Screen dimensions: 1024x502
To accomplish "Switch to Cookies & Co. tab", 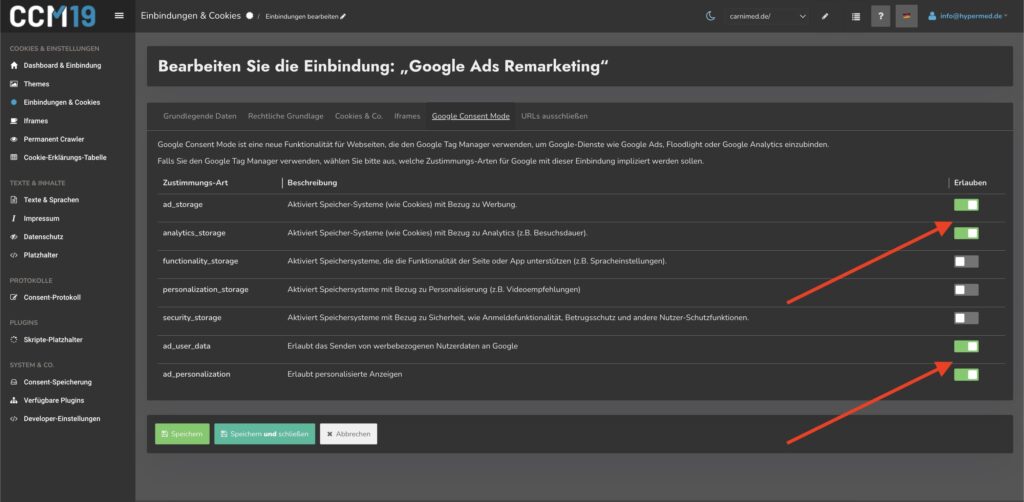I will [x=359, y=116].
